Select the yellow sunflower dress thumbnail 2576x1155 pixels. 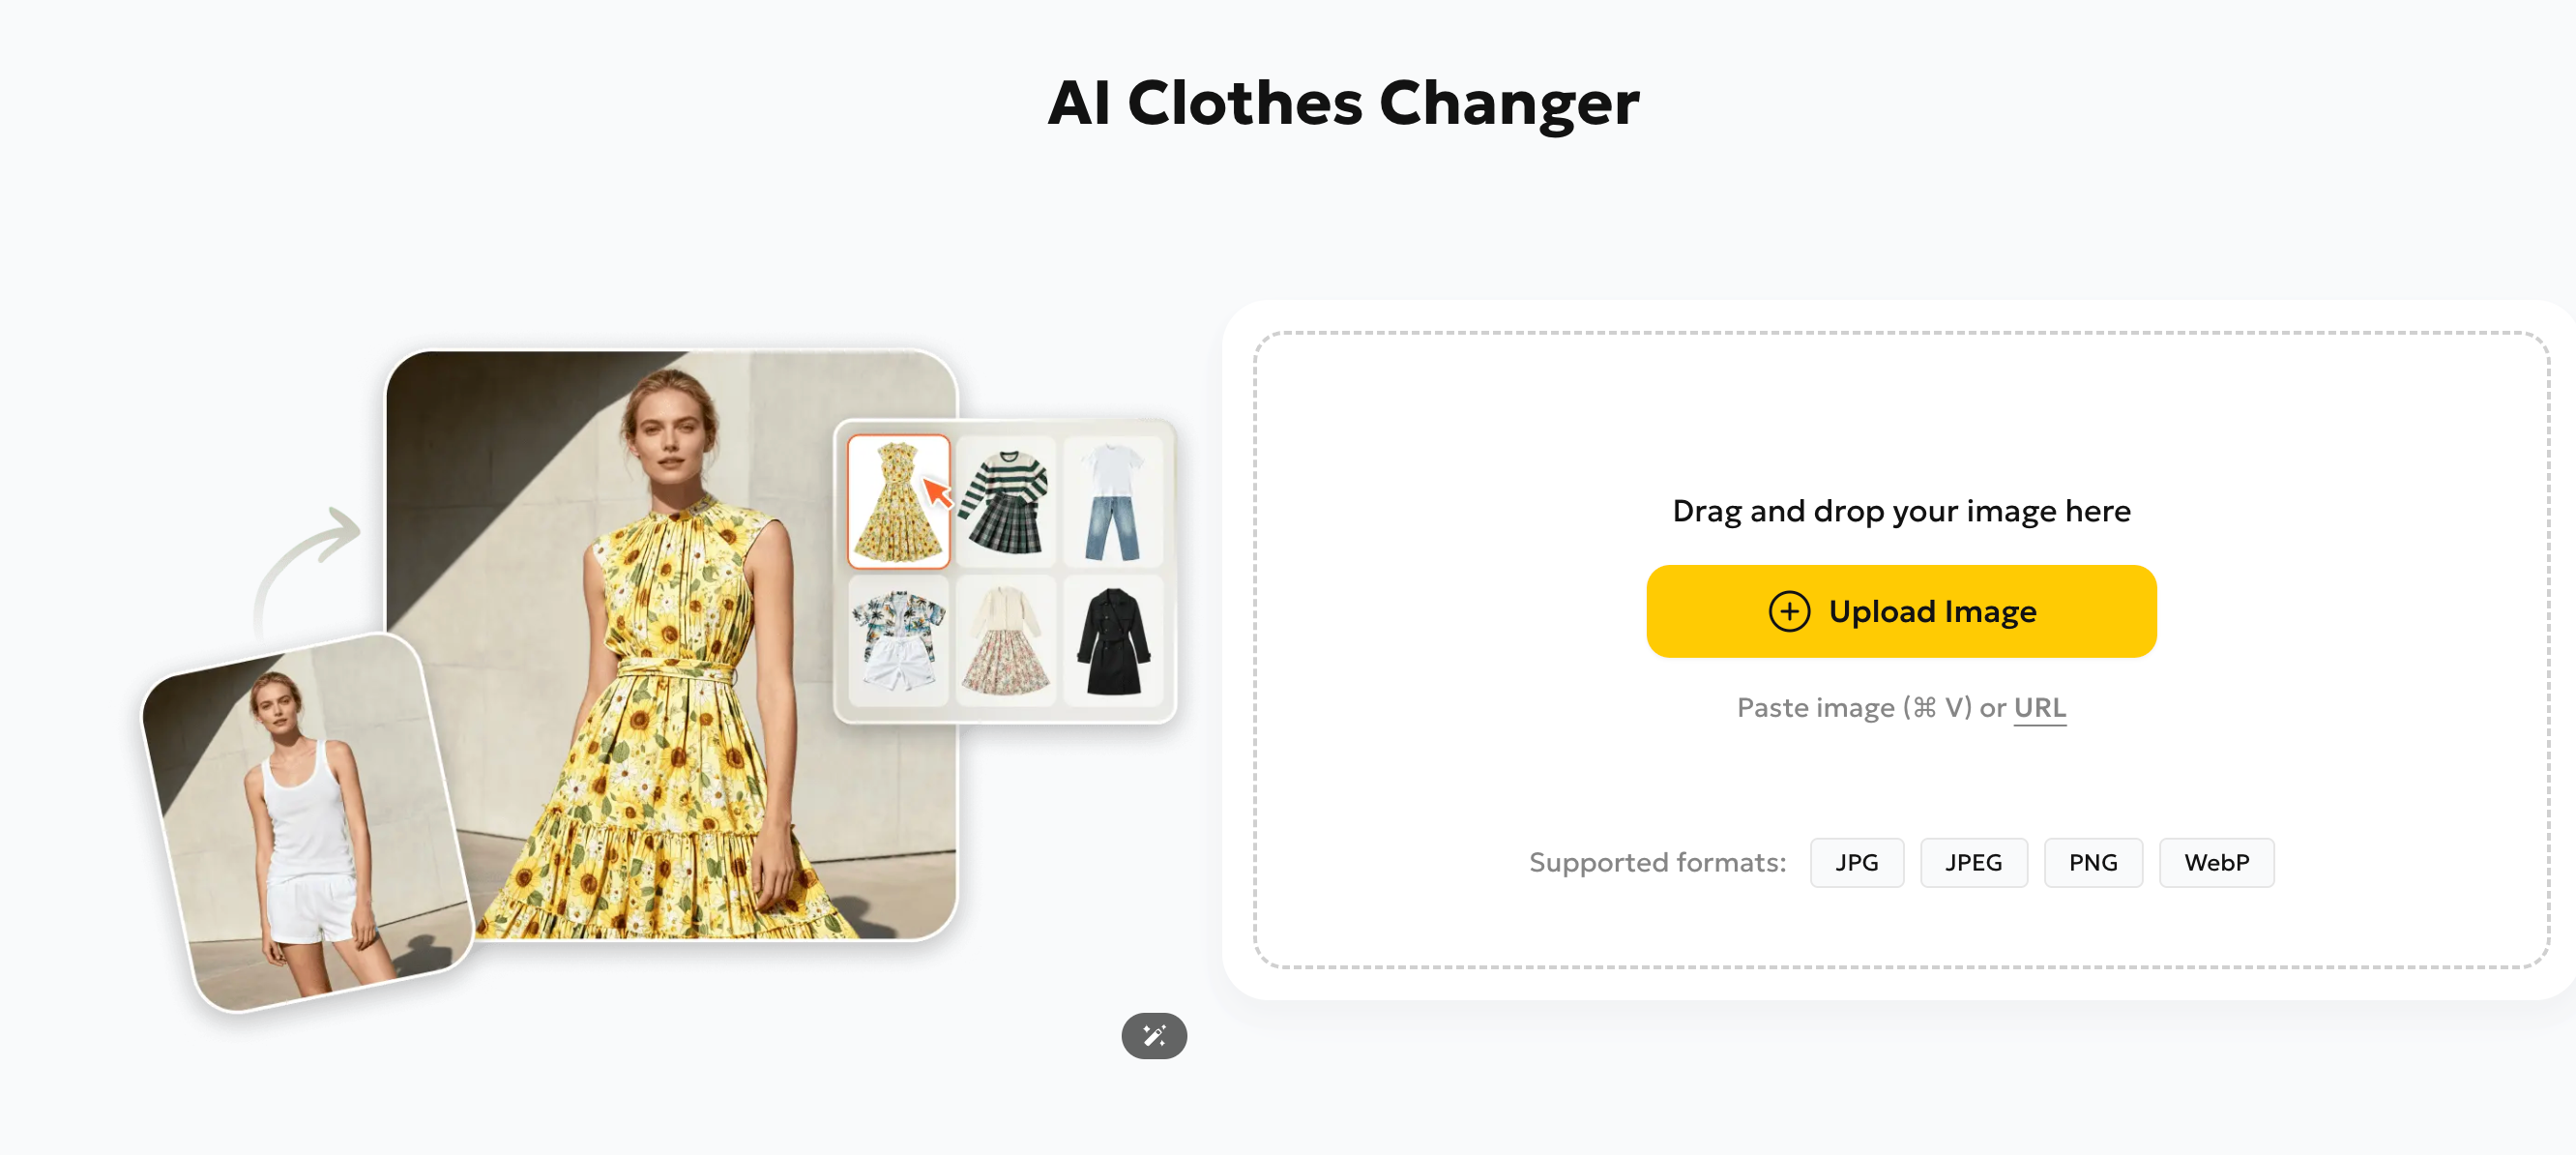(898, 501)
